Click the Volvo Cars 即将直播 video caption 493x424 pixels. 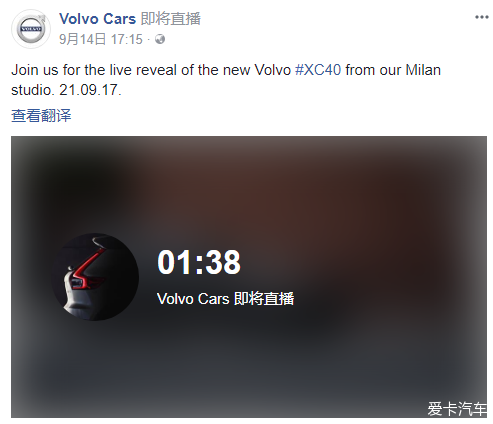tap(226, 299)
